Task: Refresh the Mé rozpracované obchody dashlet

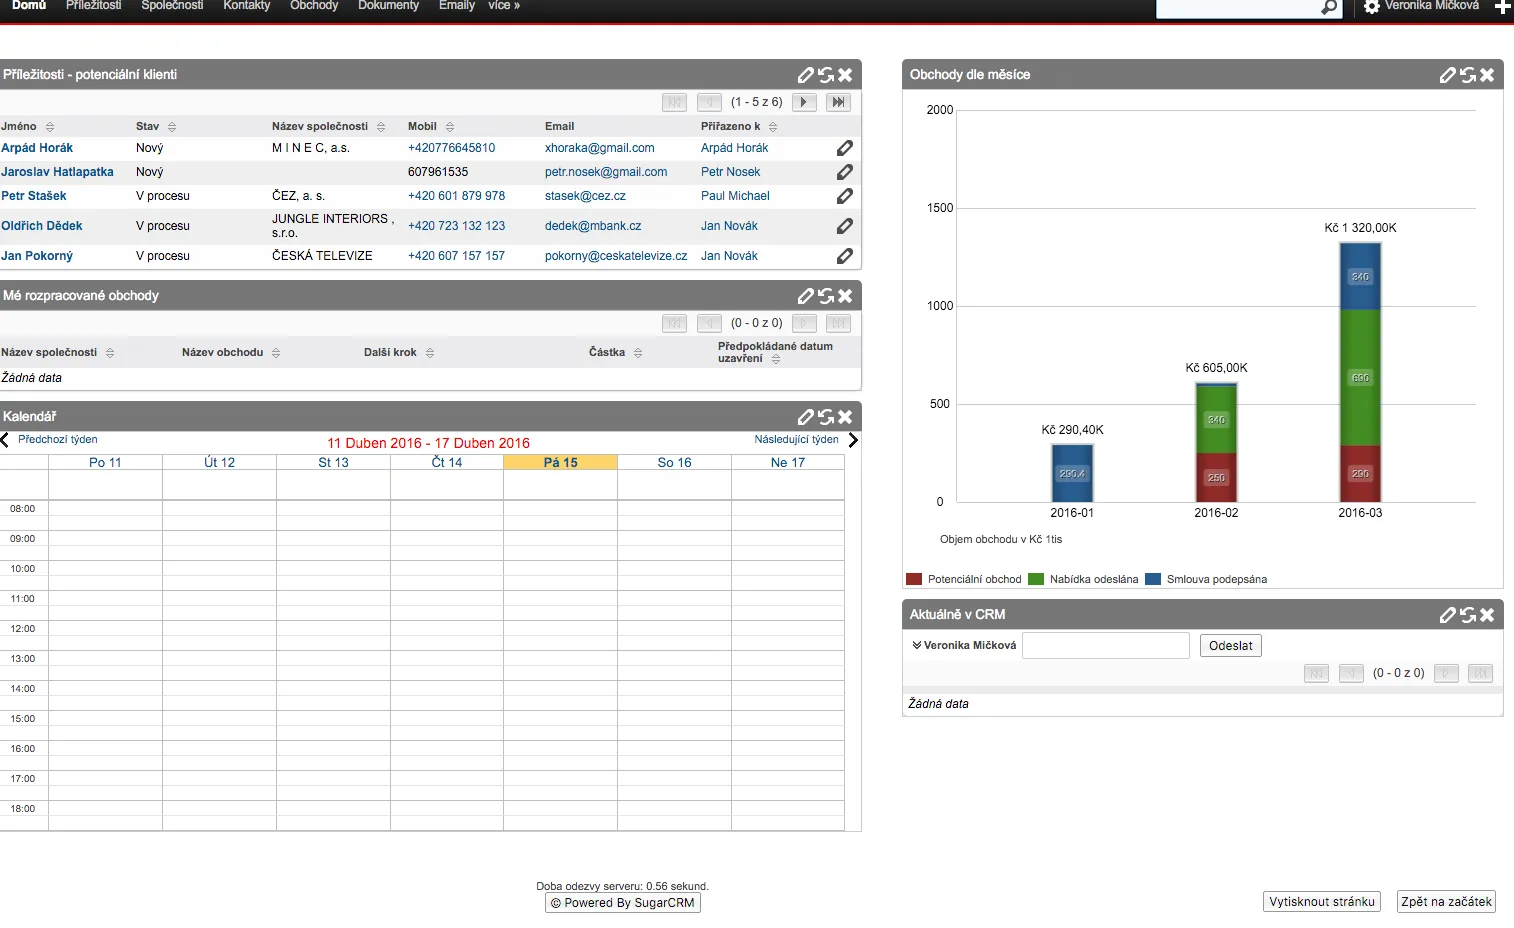Action: coord(826,296)
